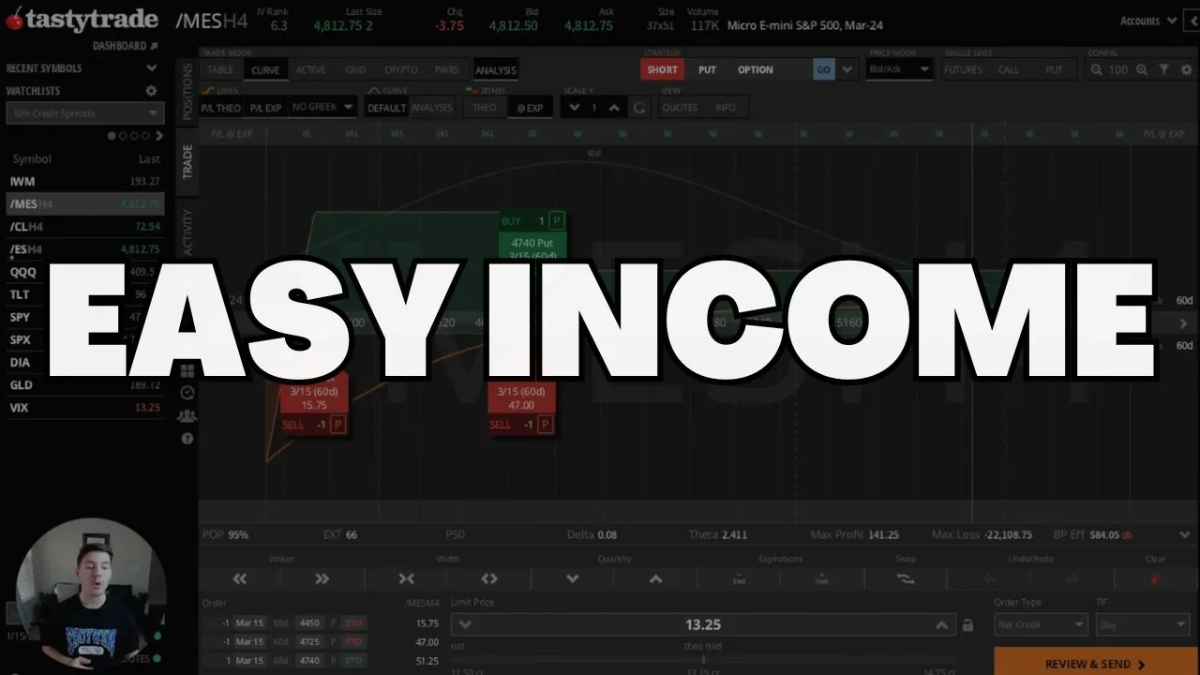Switch to CRYPTO trade mode
Image resolution: width=1200 pixels, height=675 pixels.
coord(402,70)
